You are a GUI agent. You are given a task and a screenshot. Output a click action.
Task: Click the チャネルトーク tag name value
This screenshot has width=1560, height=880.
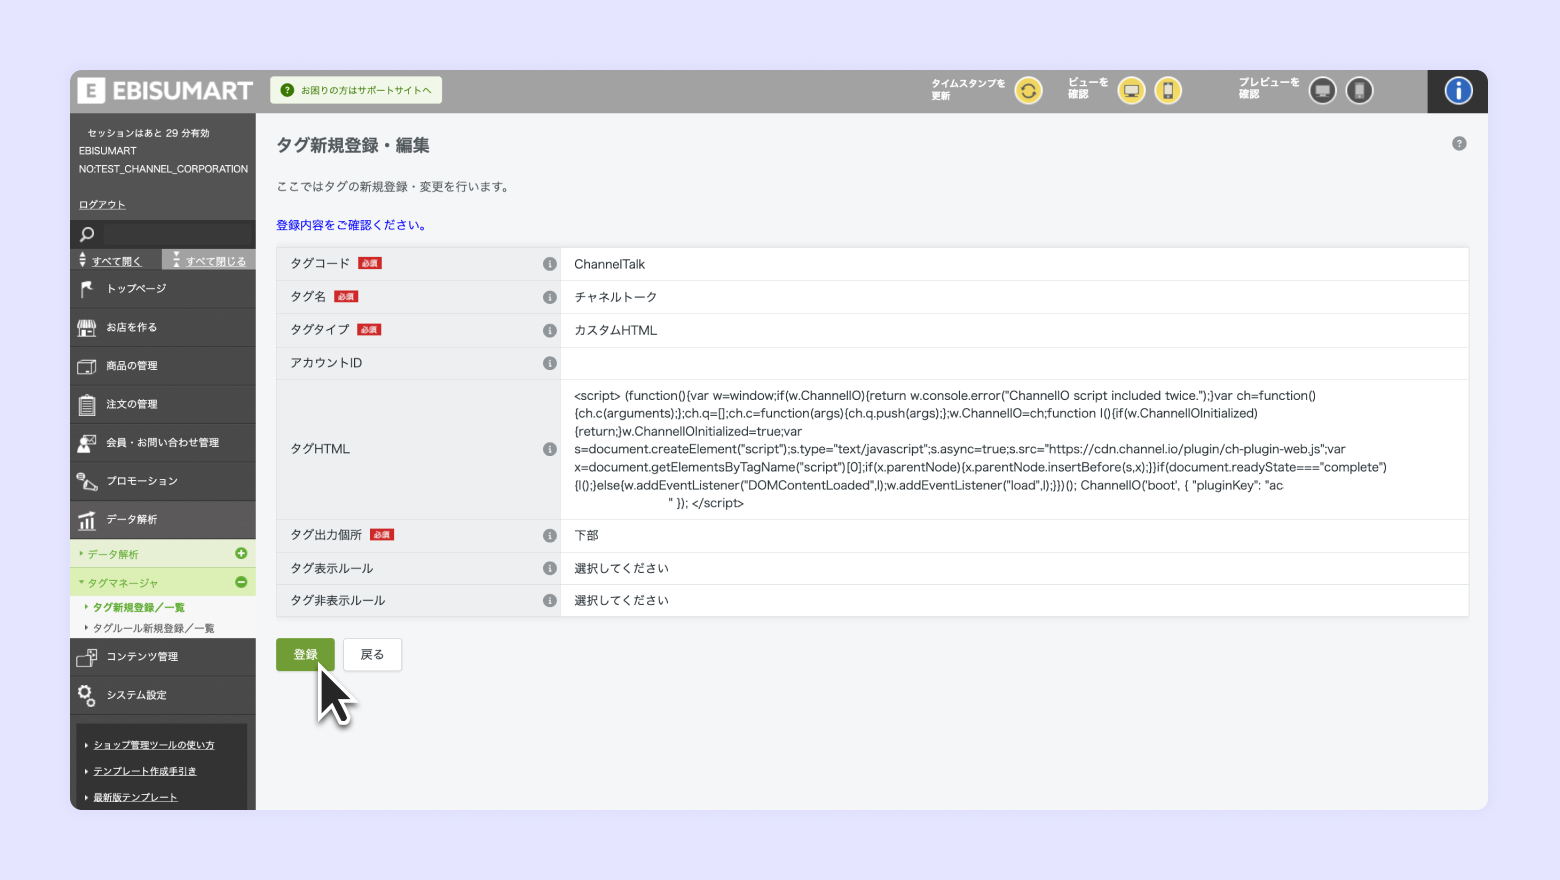click(x=615, y=297)
